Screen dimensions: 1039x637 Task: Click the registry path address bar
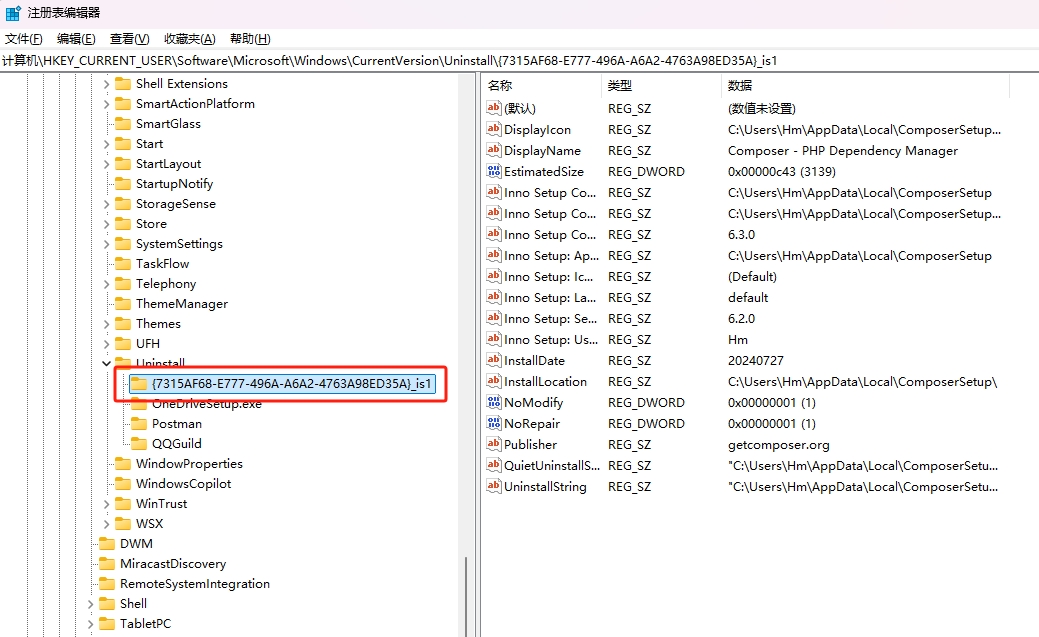point(520,60)
